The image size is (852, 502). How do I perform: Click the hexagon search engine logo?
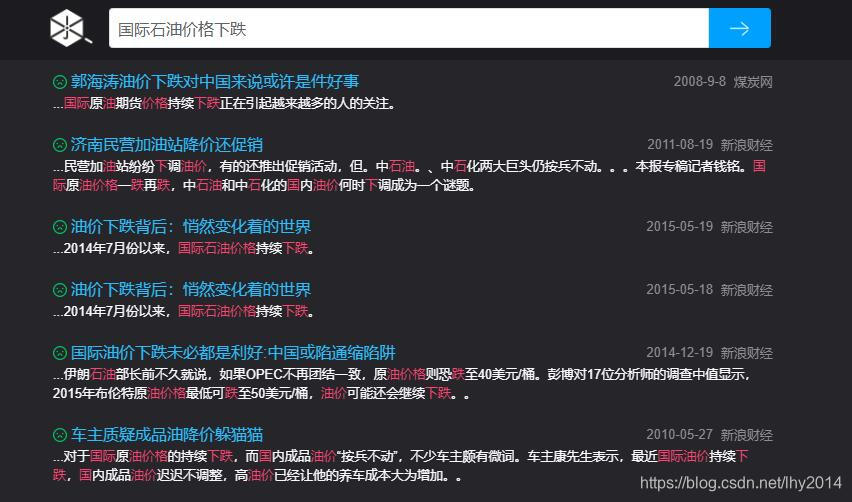[x=71, y=28]
